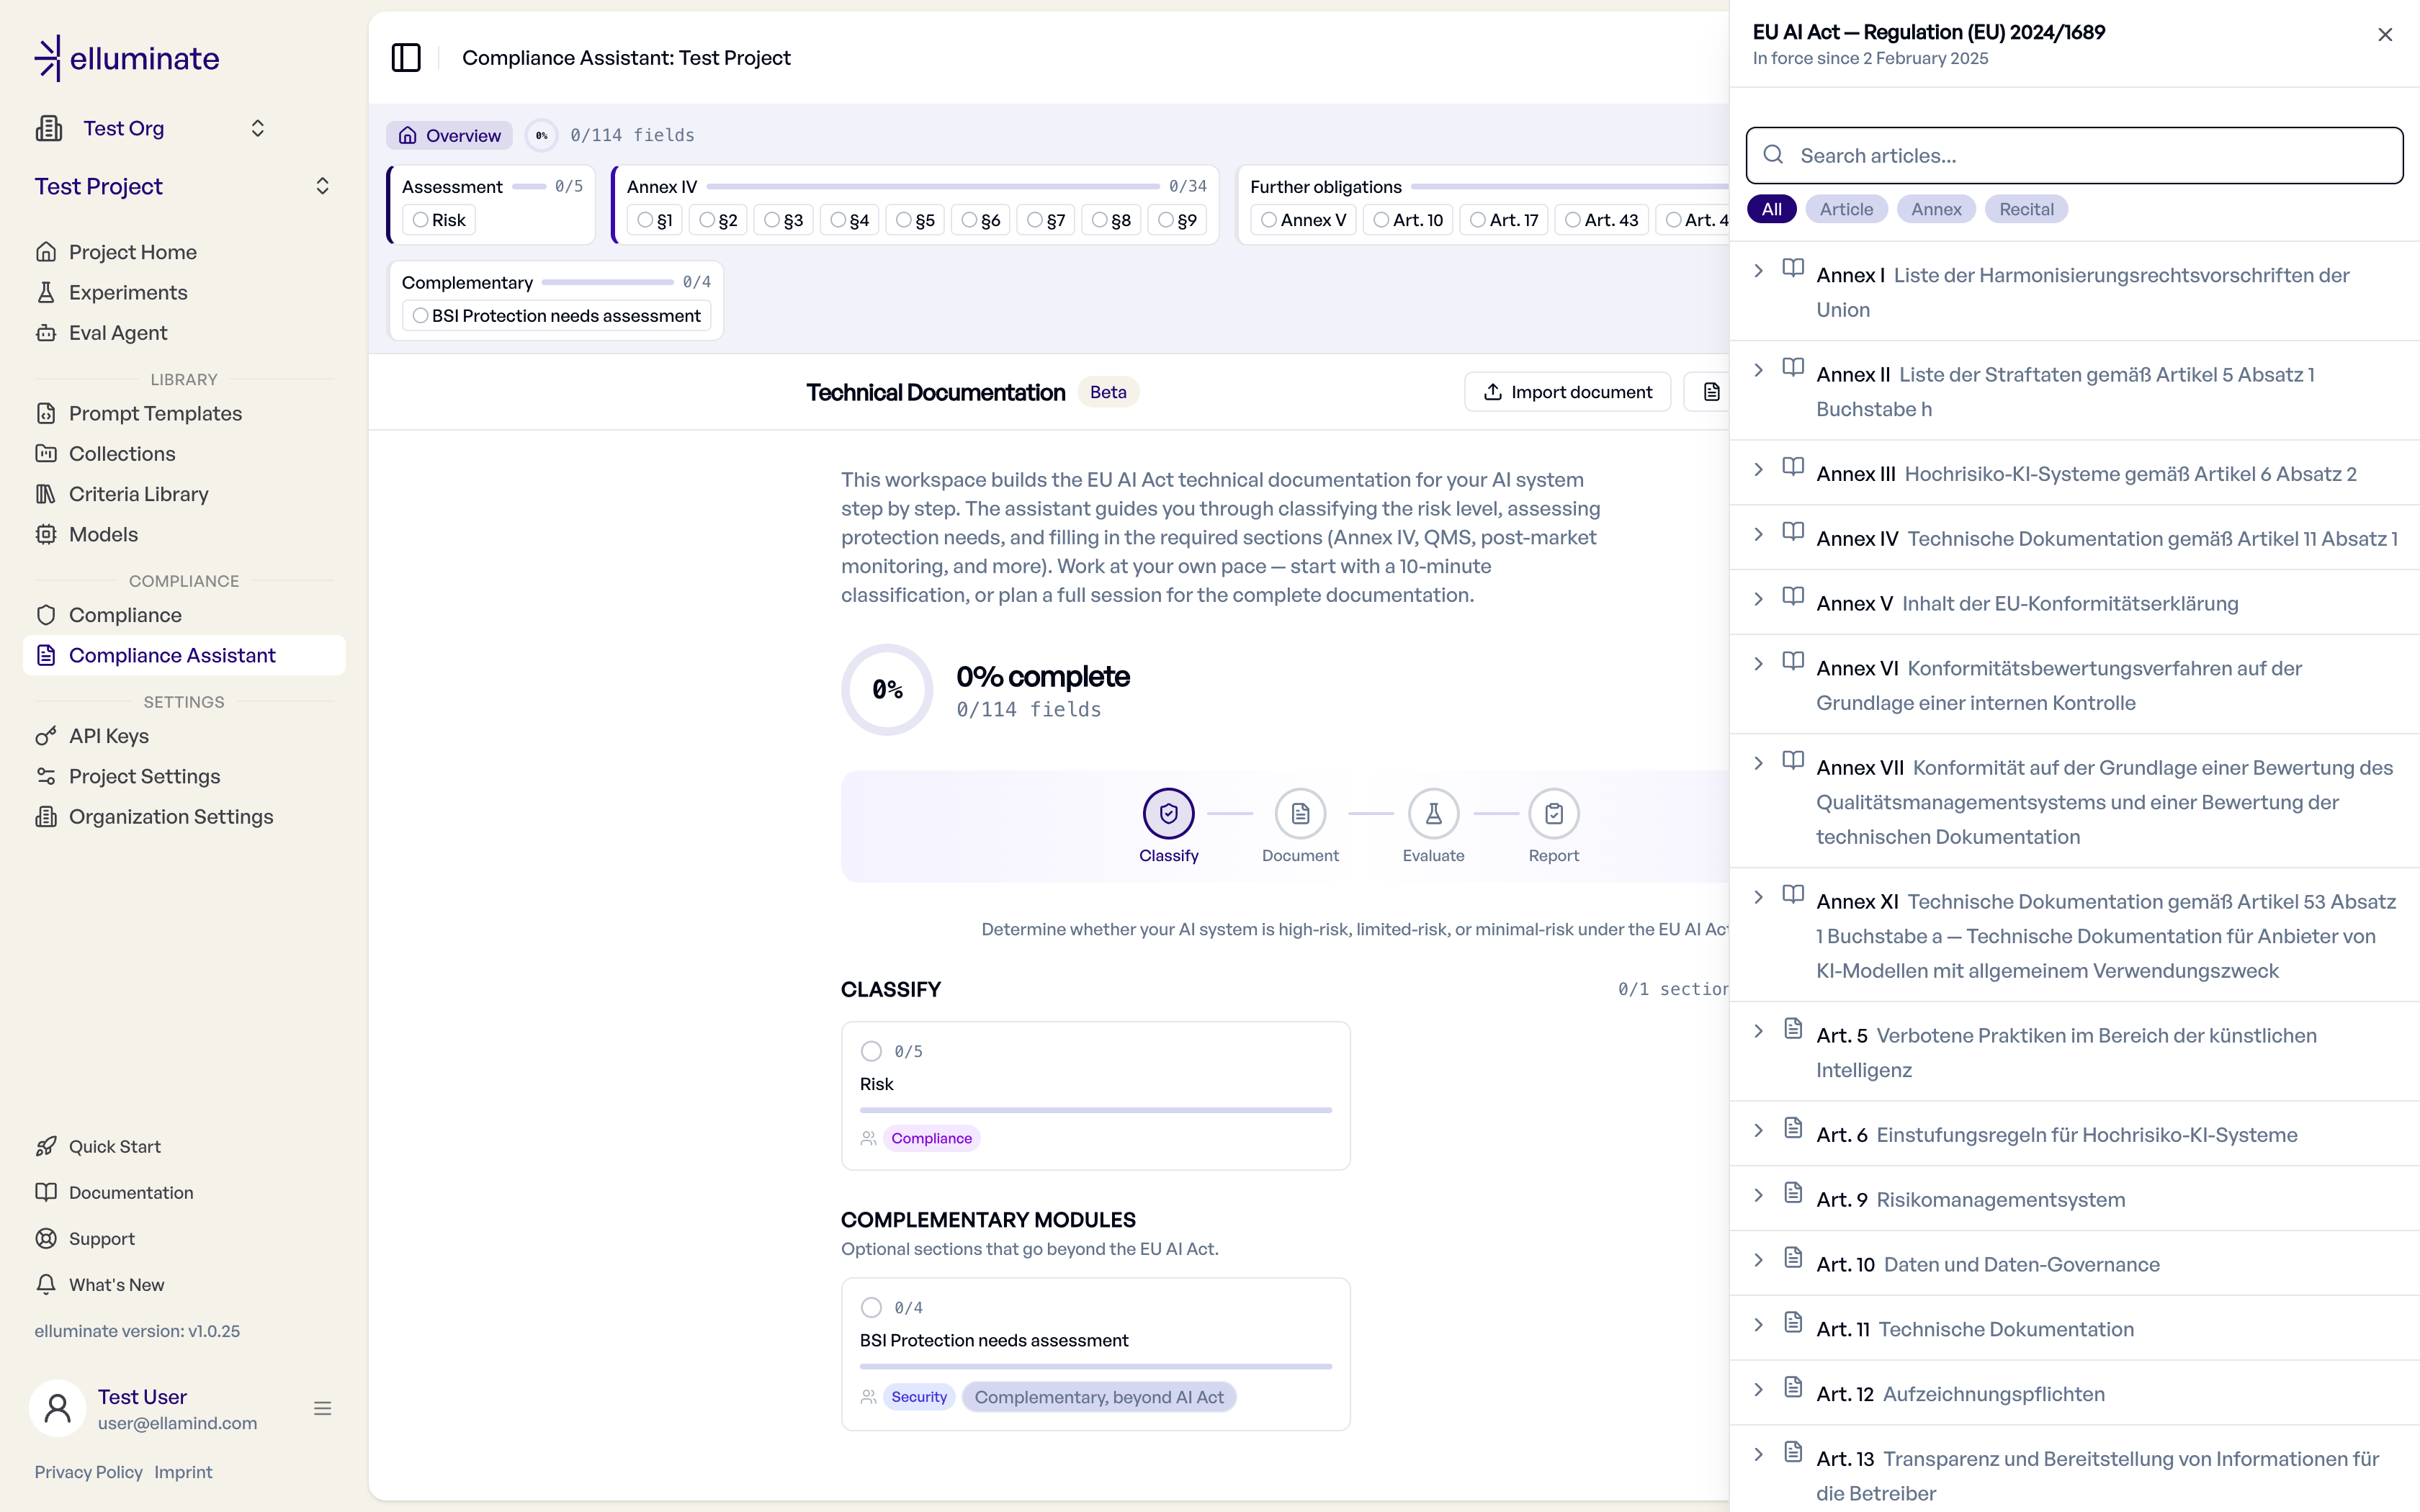The height and width of the screenshot is (1512, 2420).
Task: Select §9 chip in Annex IV
Action: click(x=1178, y=220)
